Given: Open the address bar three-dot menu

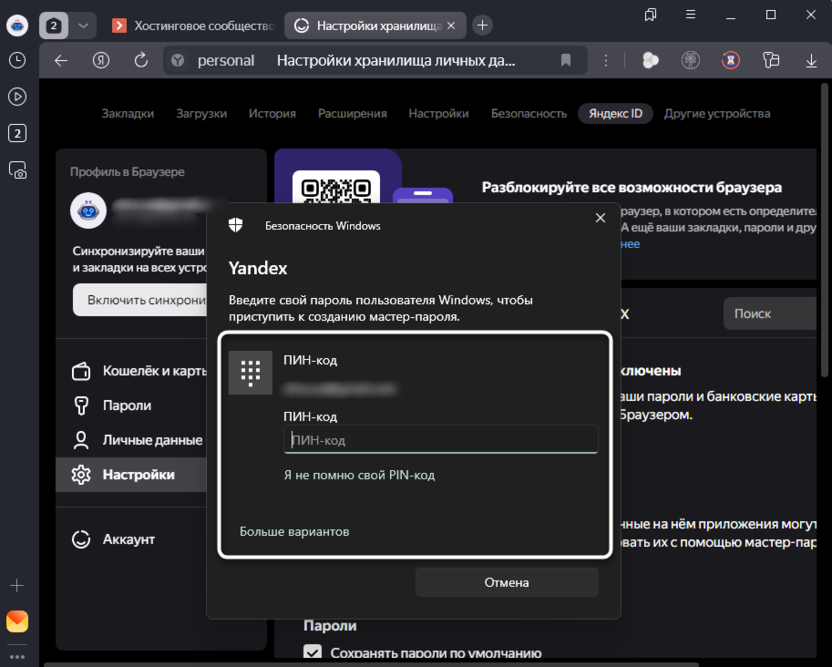Looking at the screenshot, I should tap(605, 60).
